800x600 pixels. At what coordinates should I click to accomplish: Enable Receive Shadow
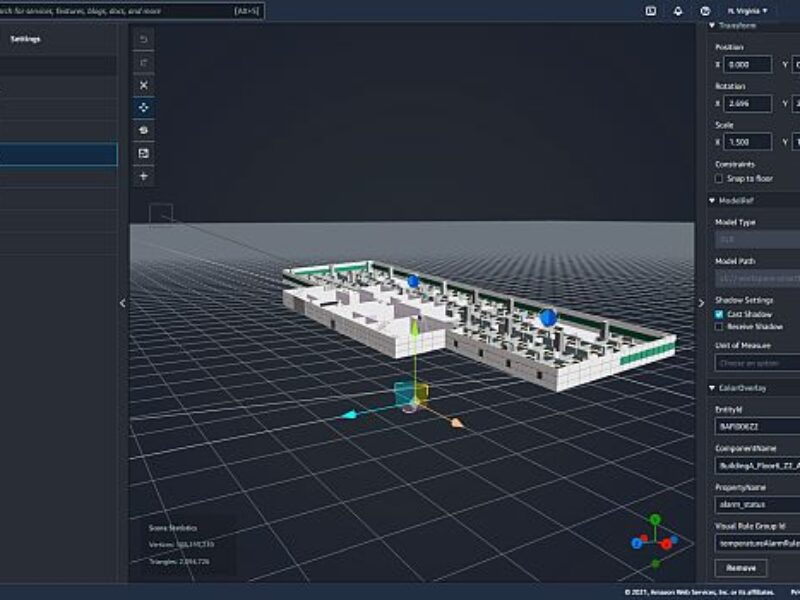720,327
